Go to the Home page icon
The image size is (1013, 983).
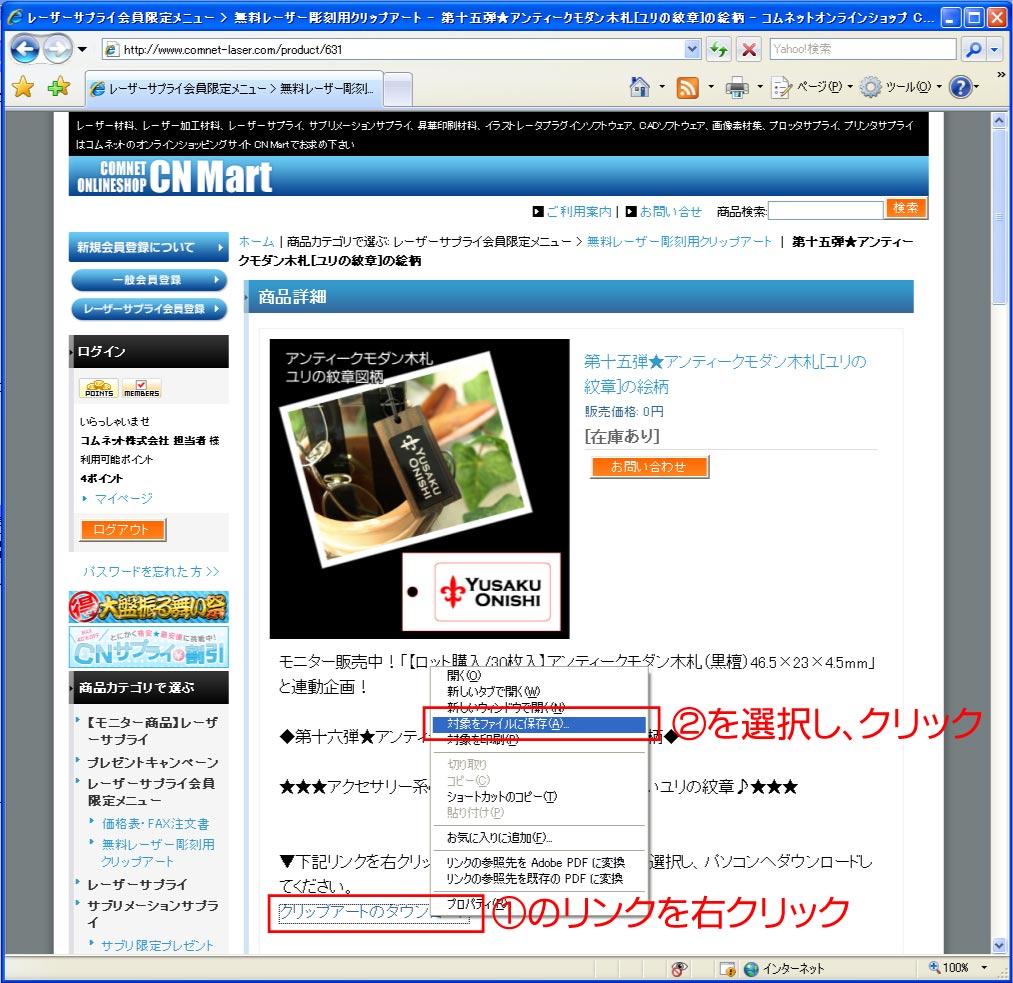pos(639,87)
